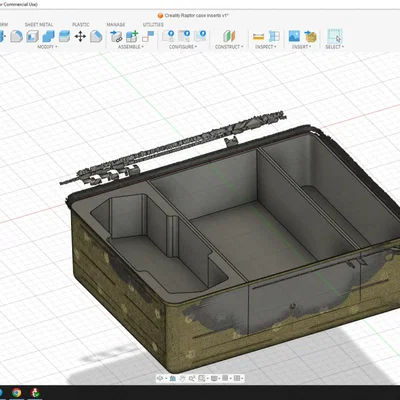Click the first Configure icon
The width and height of the screenshot is (400, 400).
click(x=168, y=36)
